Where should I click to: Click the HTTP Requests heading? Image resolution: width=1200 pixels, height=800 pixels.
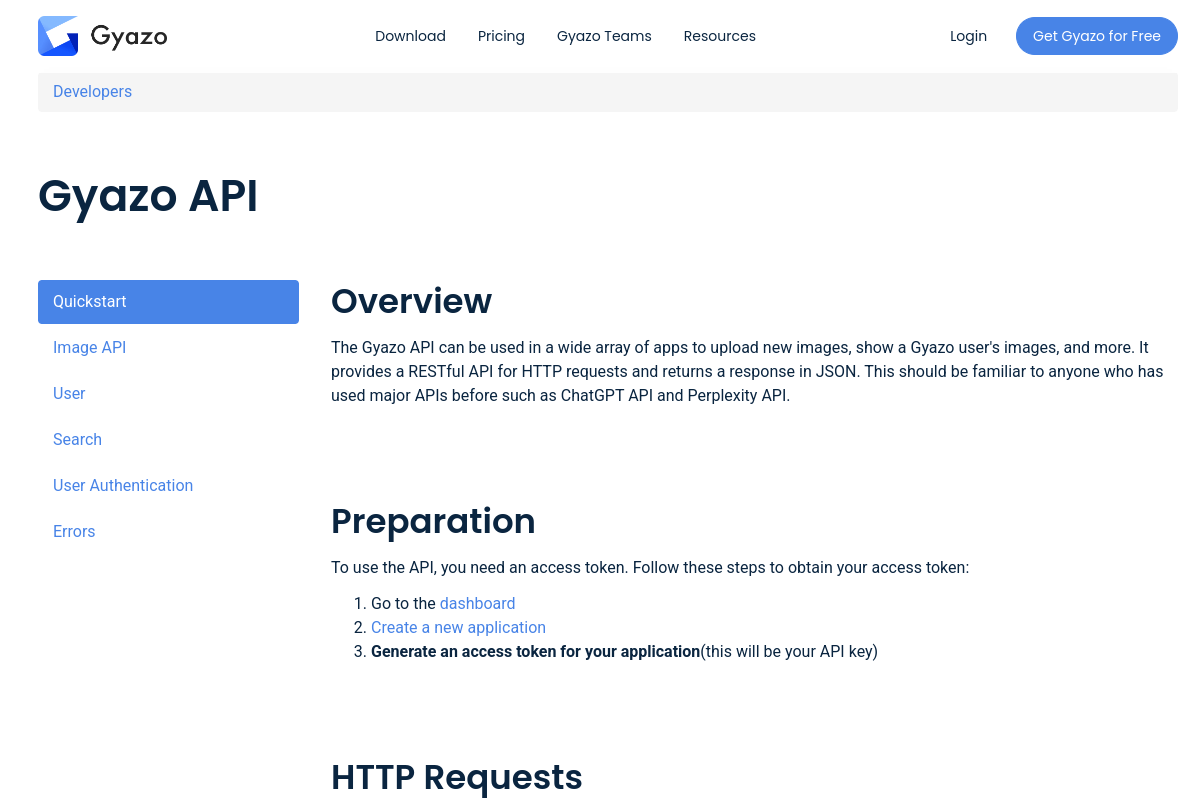pos(457,777)
